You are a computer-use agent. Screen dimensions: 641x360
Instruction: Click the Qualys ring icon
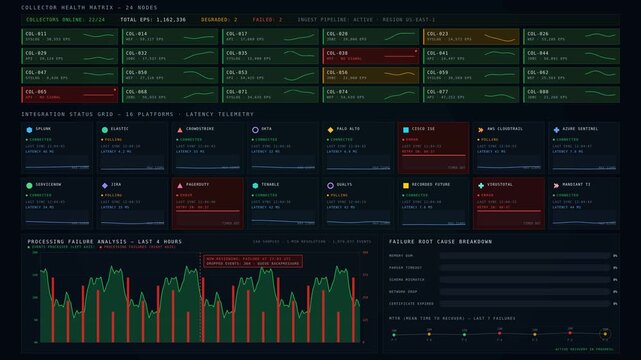tap(330, 186)
